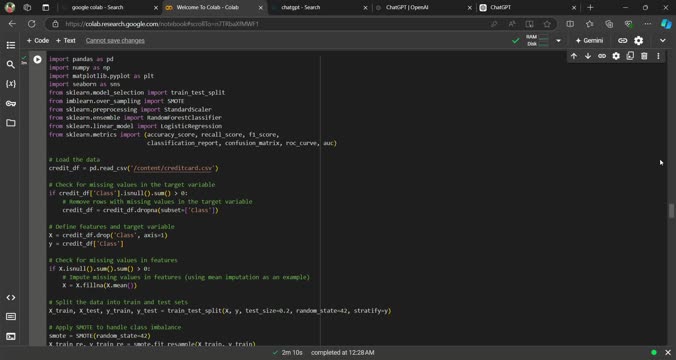
Task: Copy link to cell in cell toolbar
Action: [x=602, y=56]
